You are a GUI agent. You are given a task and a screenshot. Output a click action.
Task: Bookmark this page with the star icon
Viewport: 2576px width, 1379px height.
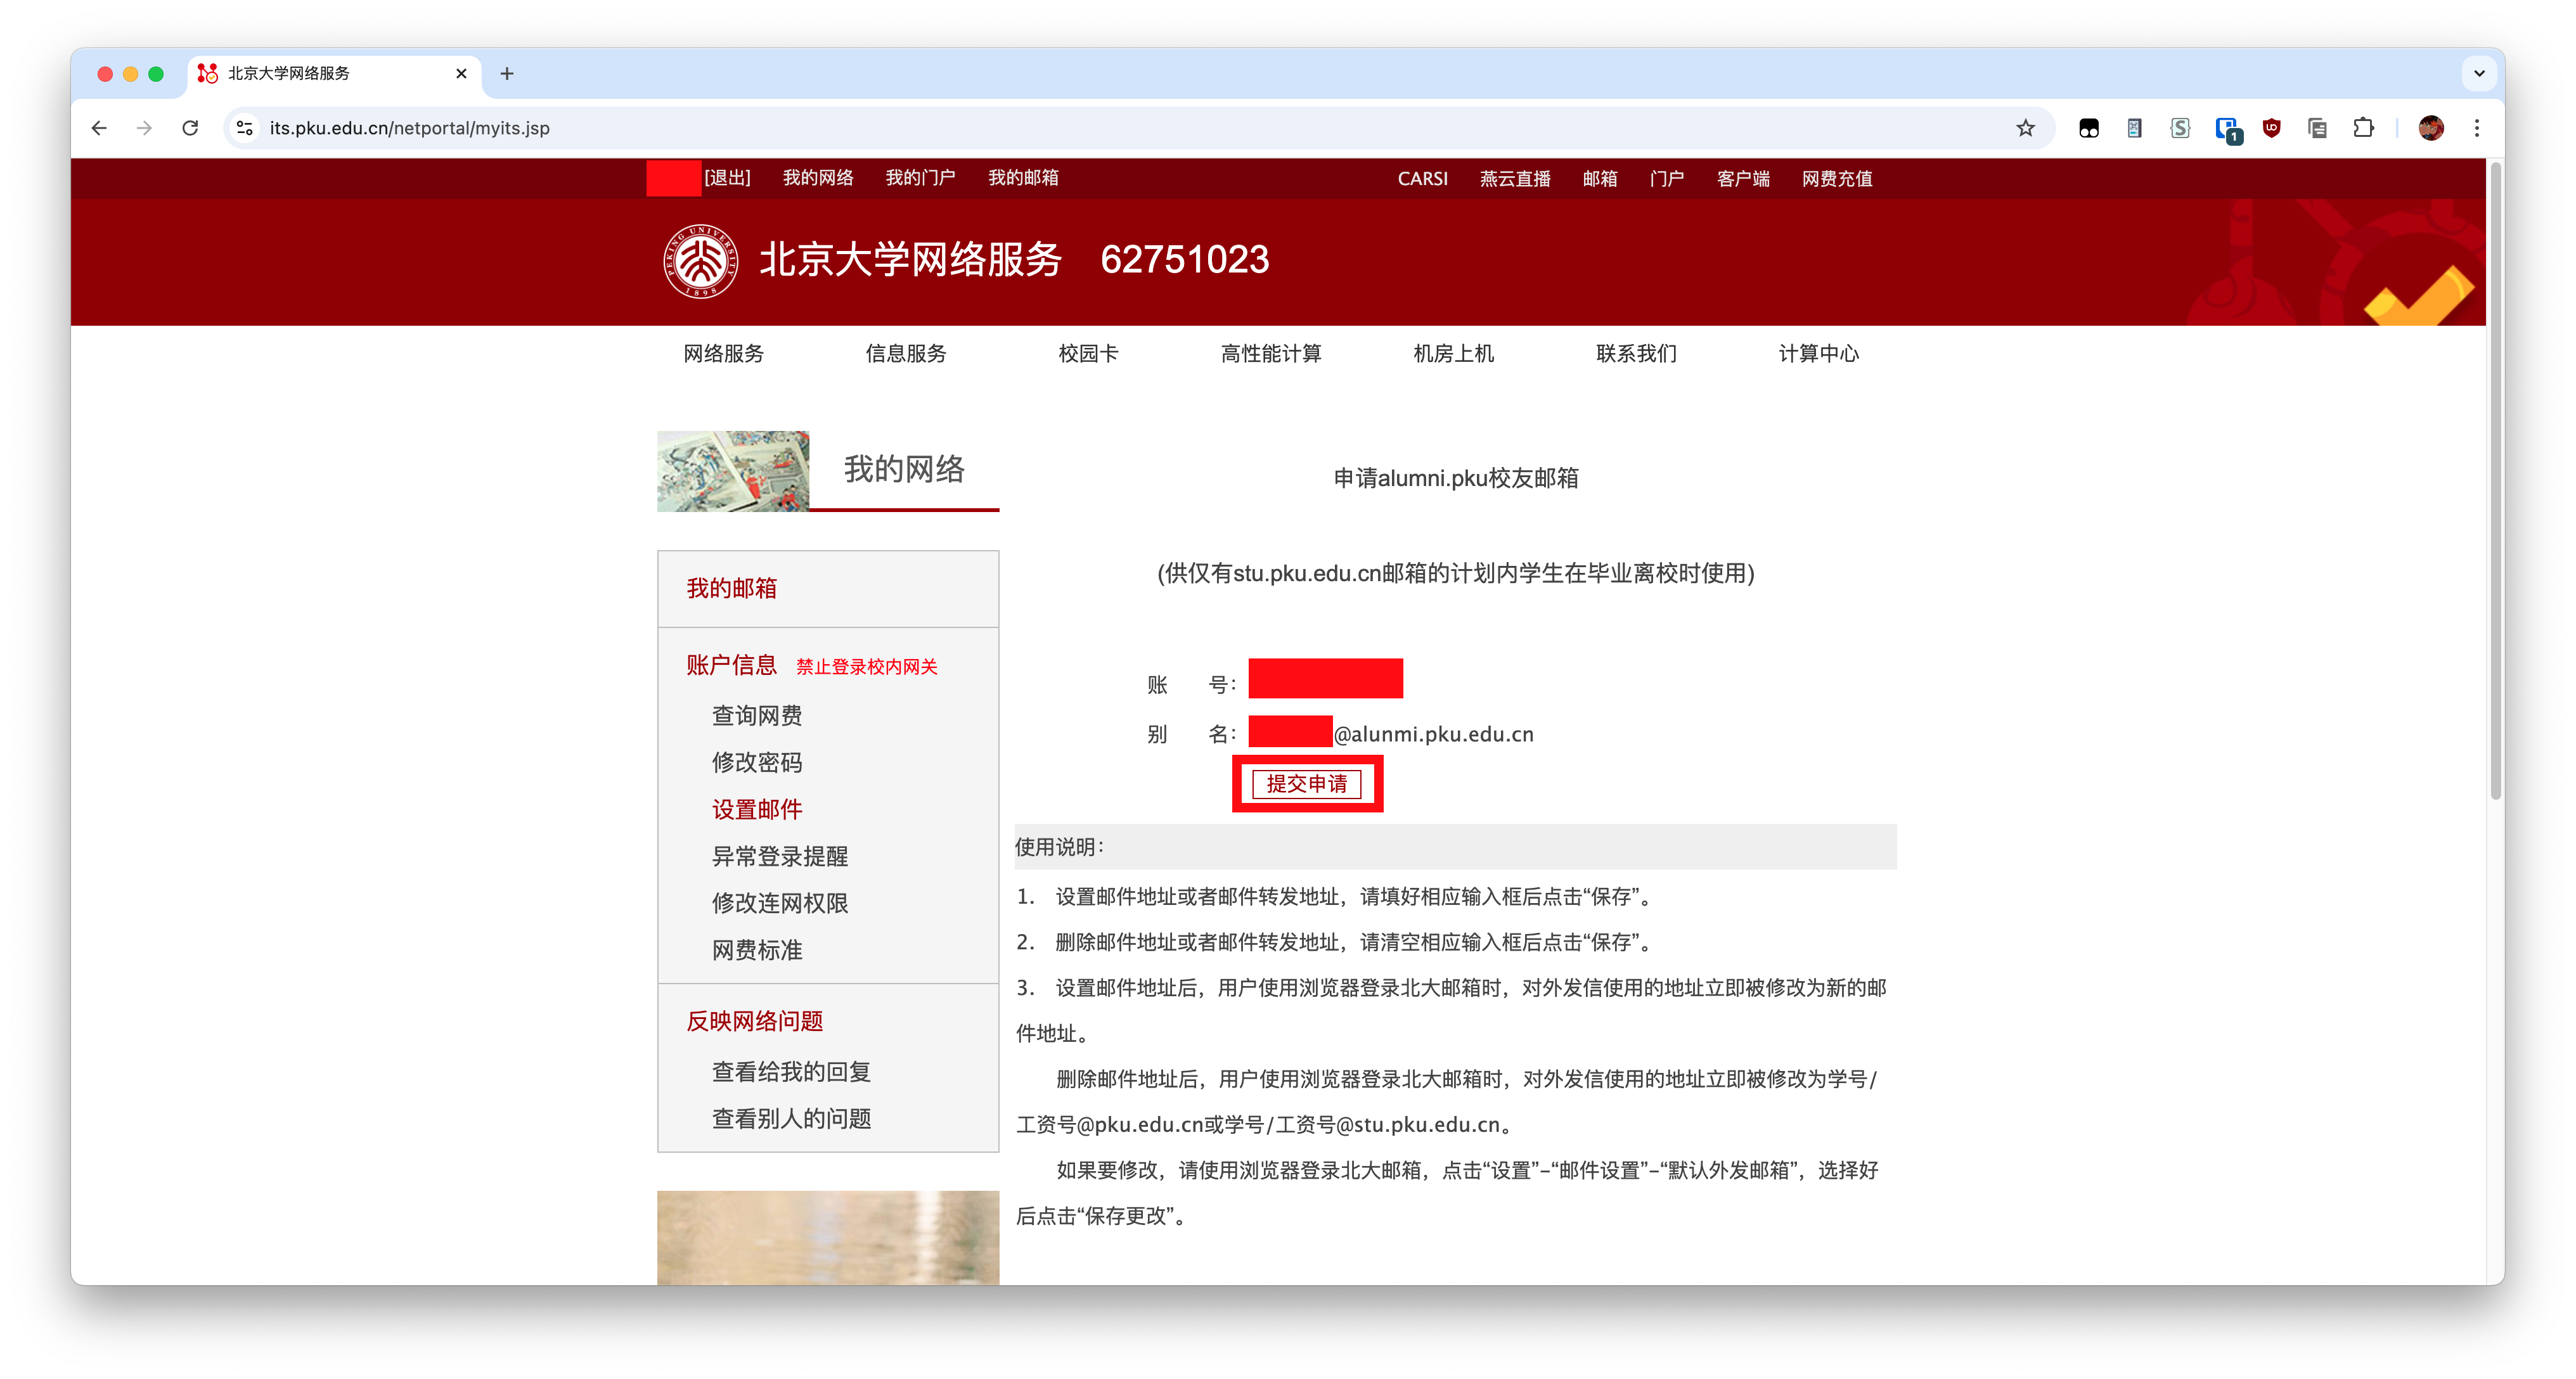(2026, 128)
